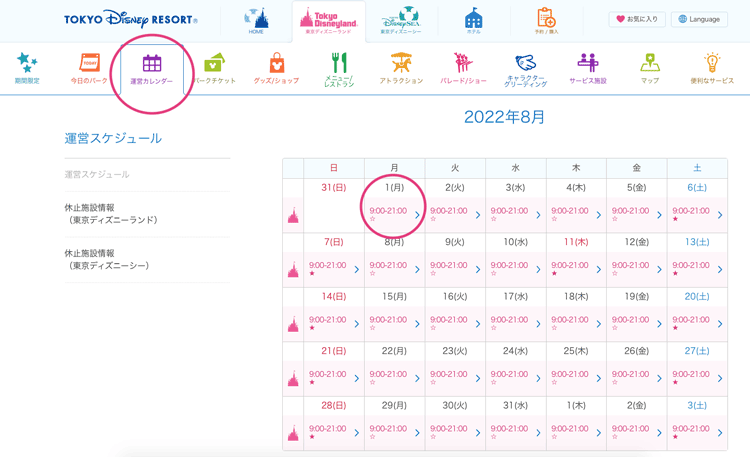Open the 運営カレンダー calendar icon
This screenshot has height=457, width=750.
tap(151, 65)
